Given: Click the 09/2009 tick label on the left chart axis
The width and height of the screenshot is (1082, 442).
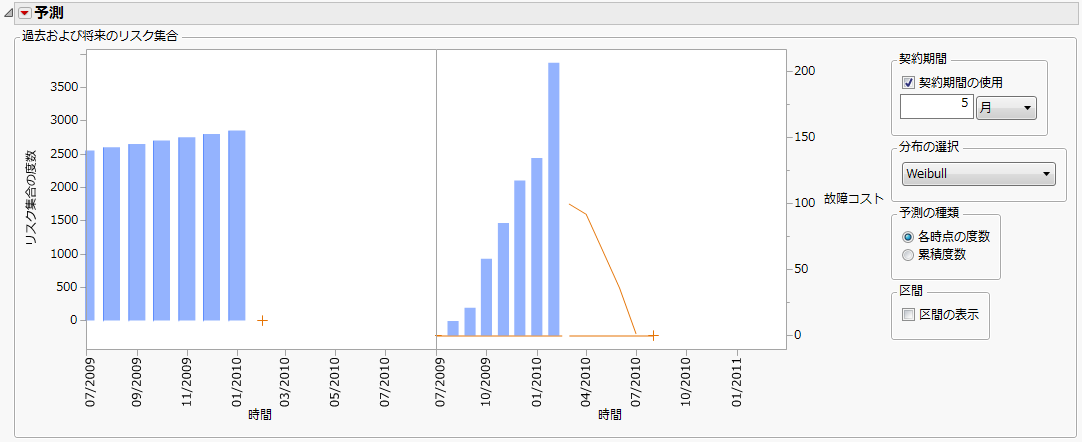Looking at the screenshot, I should (138, 383).
